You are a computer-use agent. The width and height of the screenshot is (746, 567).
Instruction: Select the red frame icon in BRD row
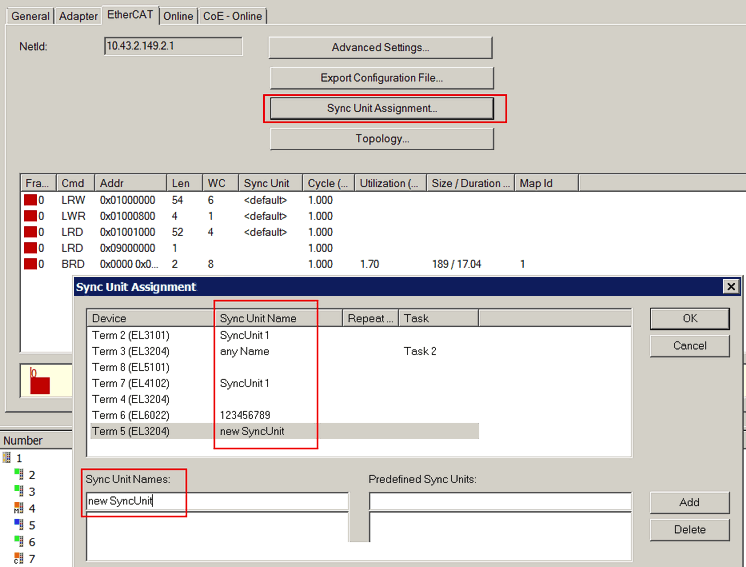[x=30, y=264]
